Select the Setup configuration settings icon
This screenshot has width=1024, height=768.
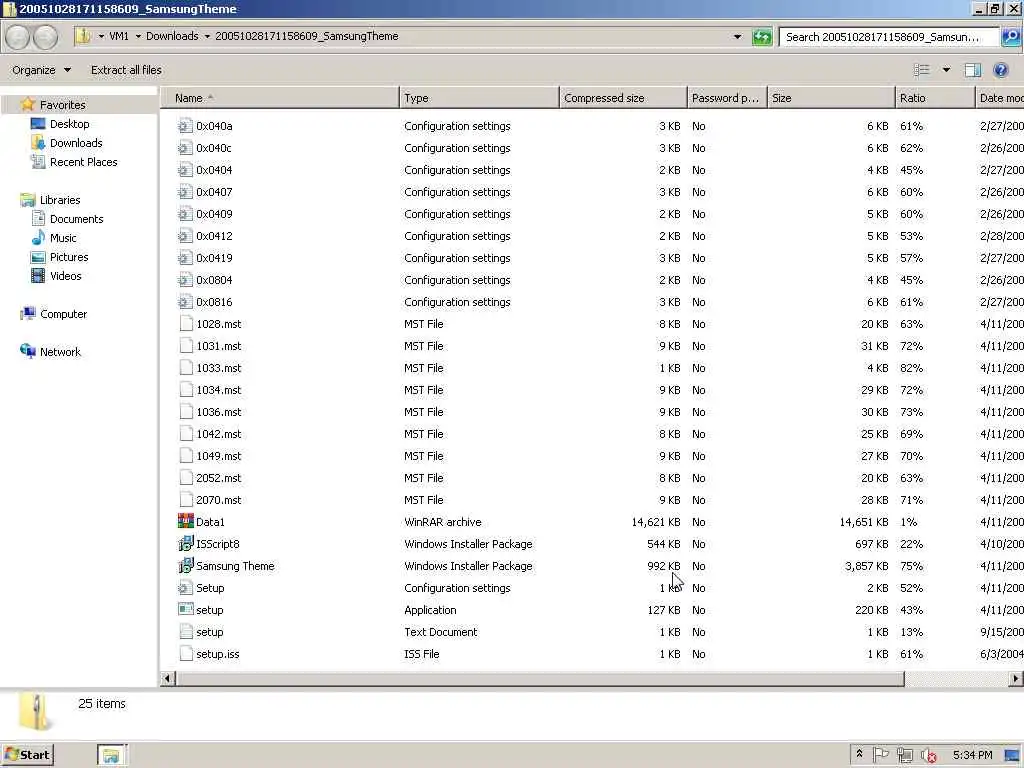(x=185, y=588)
